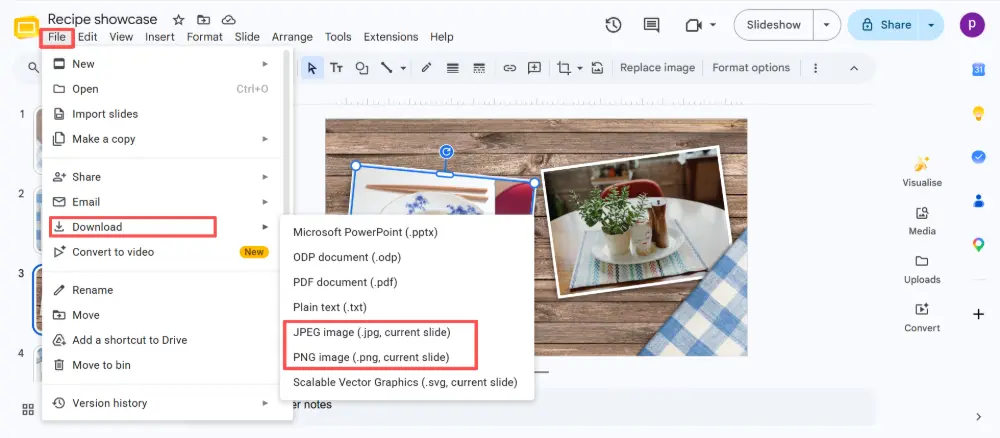Viewport: 1000px width, 438px height.
Task: Open the Convert side tool
Action: [922, 318]
